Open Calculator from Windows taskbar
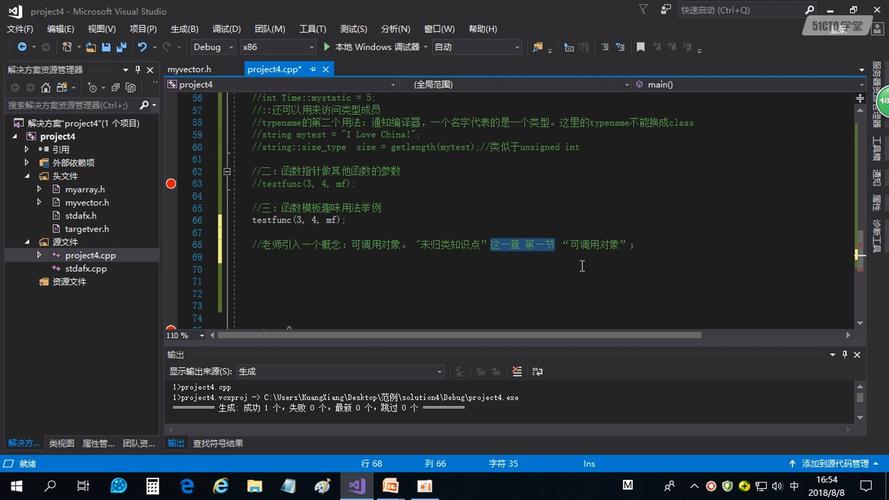The height and width of the screenshot is (500, 889). (x=153, y=486)
